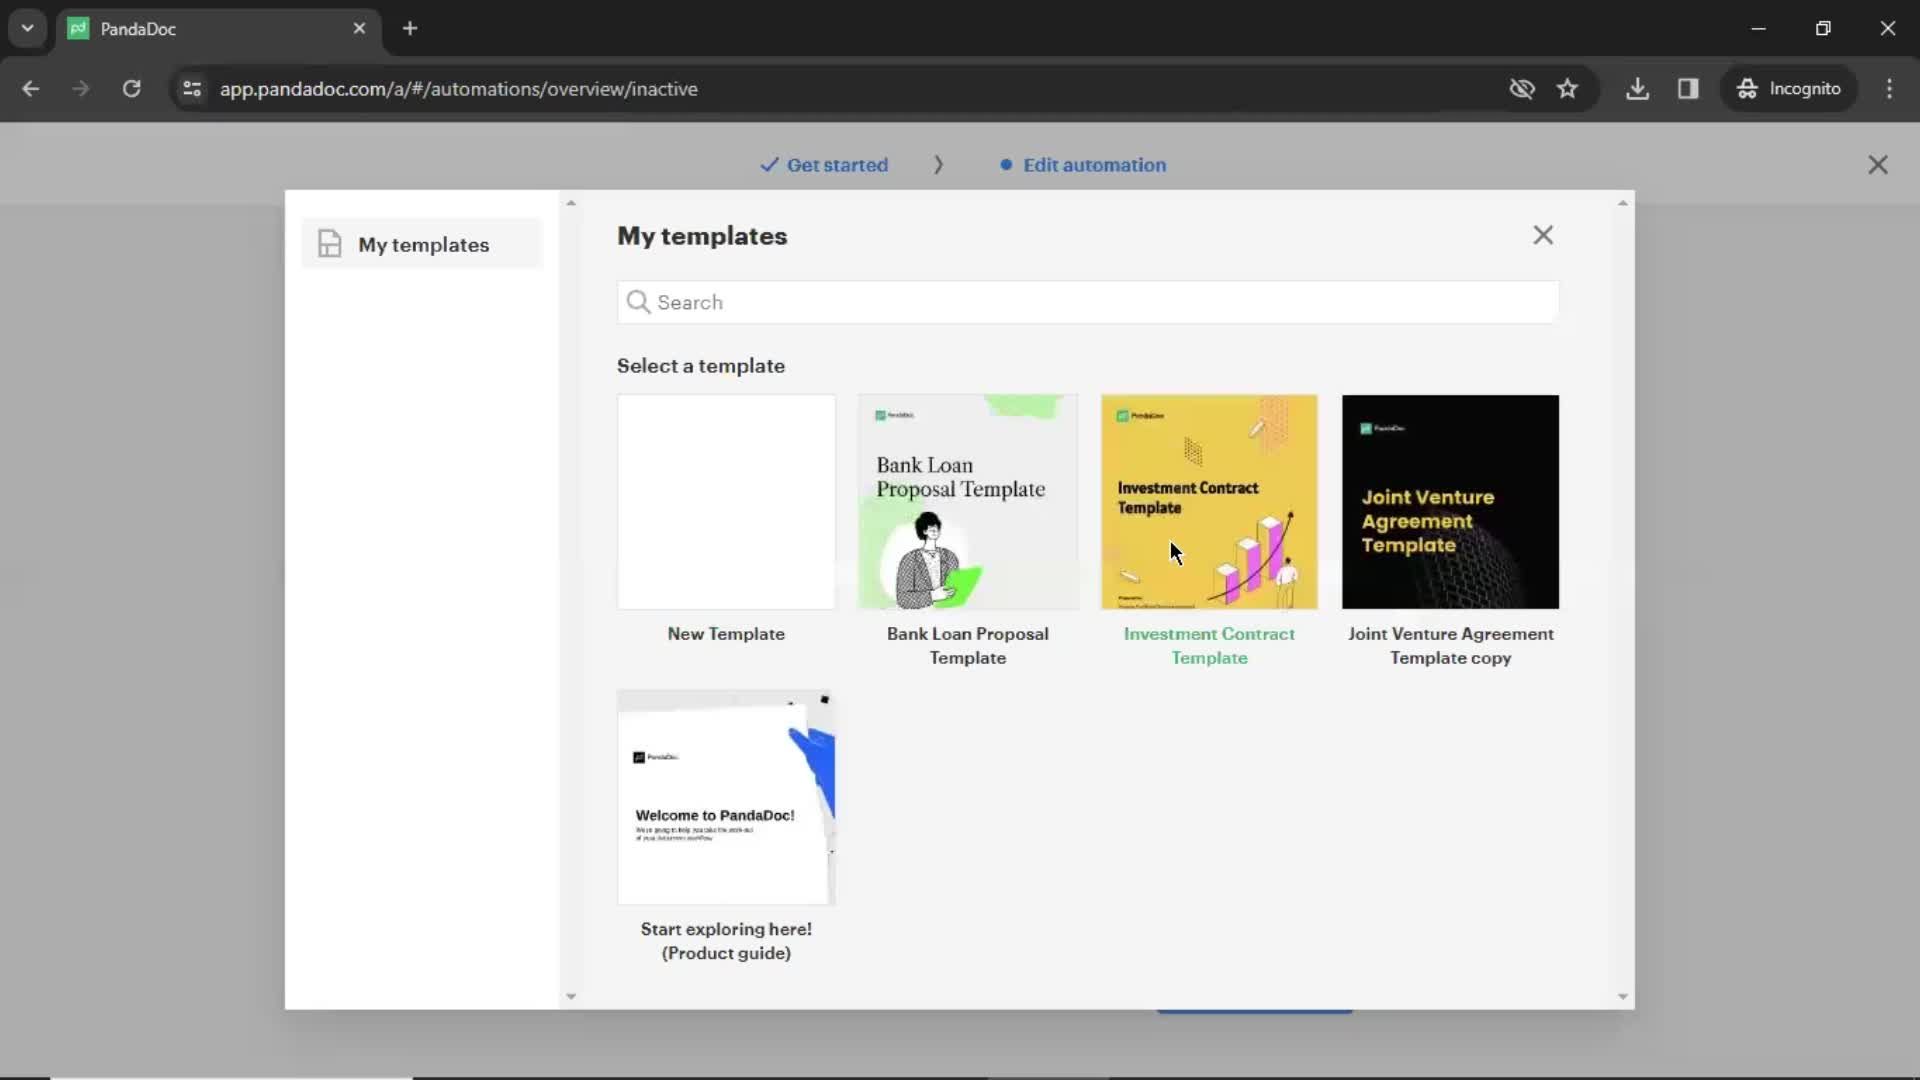Click the browser downloads icon
The width and height of the screenshot is (1920, 1080).
[1639, 88]
